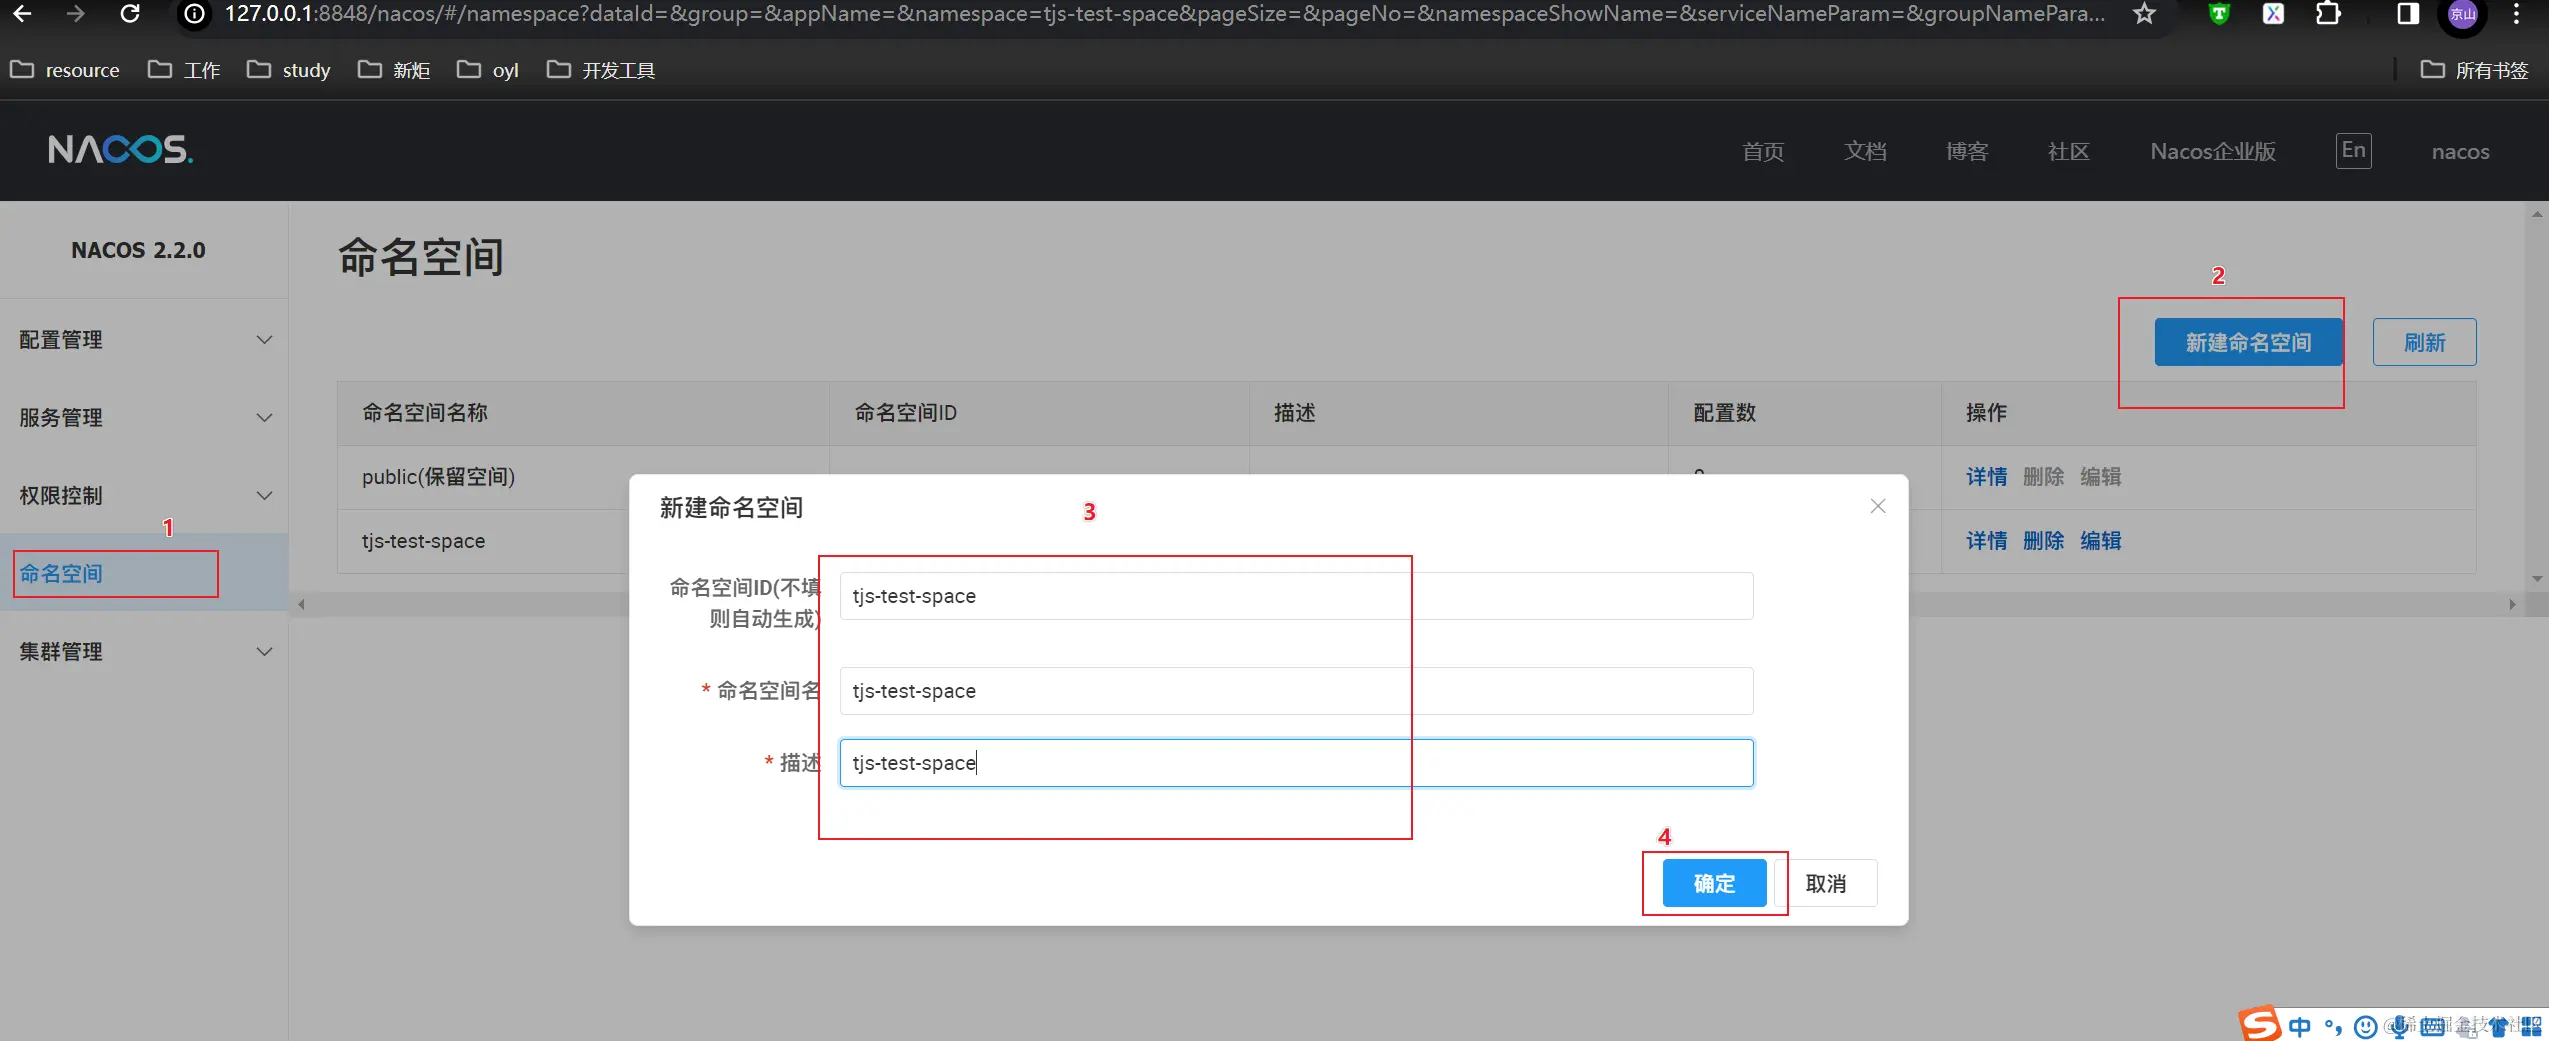Focus the 命名空间ID input field
Image resolution: width=2549 pixels, height=1041 pixels.
[1296, 596]
